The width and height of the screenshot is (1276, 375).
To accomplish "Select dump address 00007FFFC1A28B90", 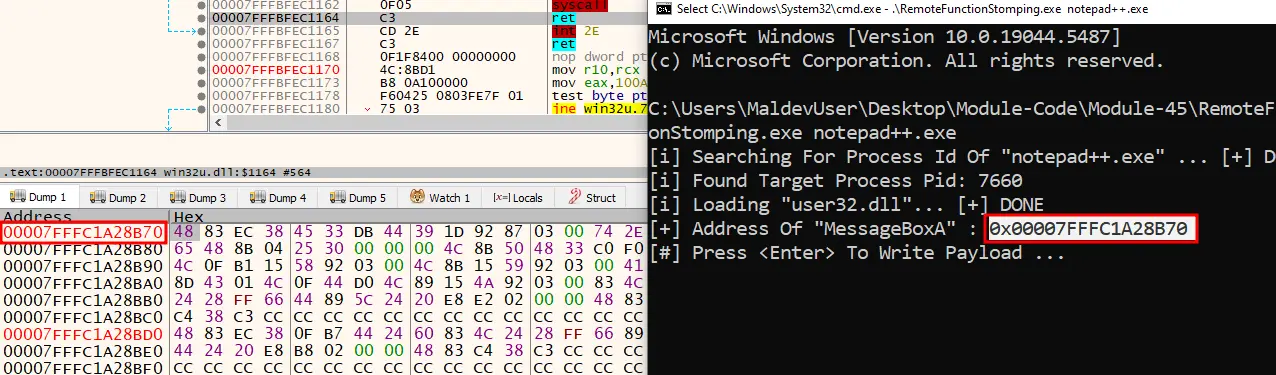I will pos(83,267).
